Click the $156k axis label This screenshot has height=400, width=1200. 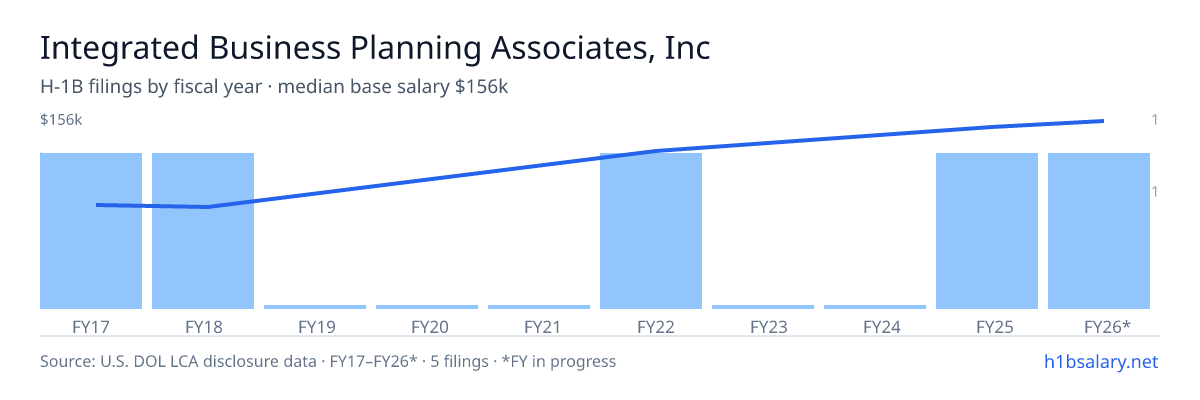(61, 120)
